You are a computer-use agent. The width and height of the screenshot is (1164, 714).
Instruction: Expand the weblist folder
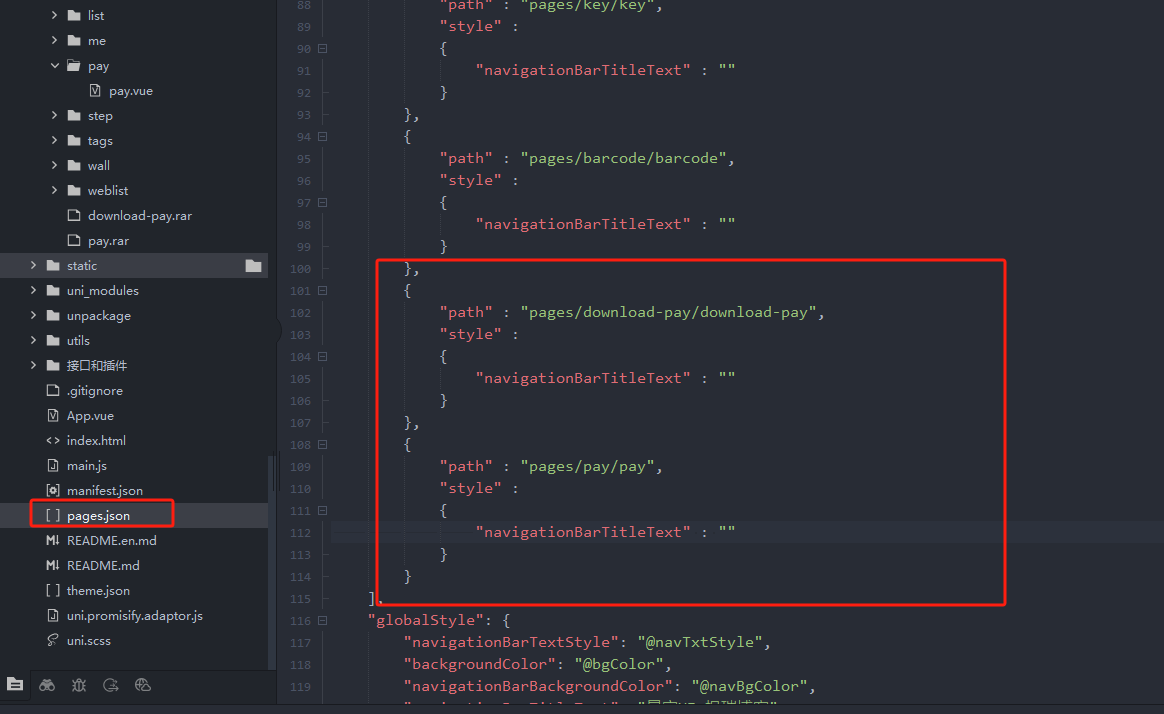(55, 191)
